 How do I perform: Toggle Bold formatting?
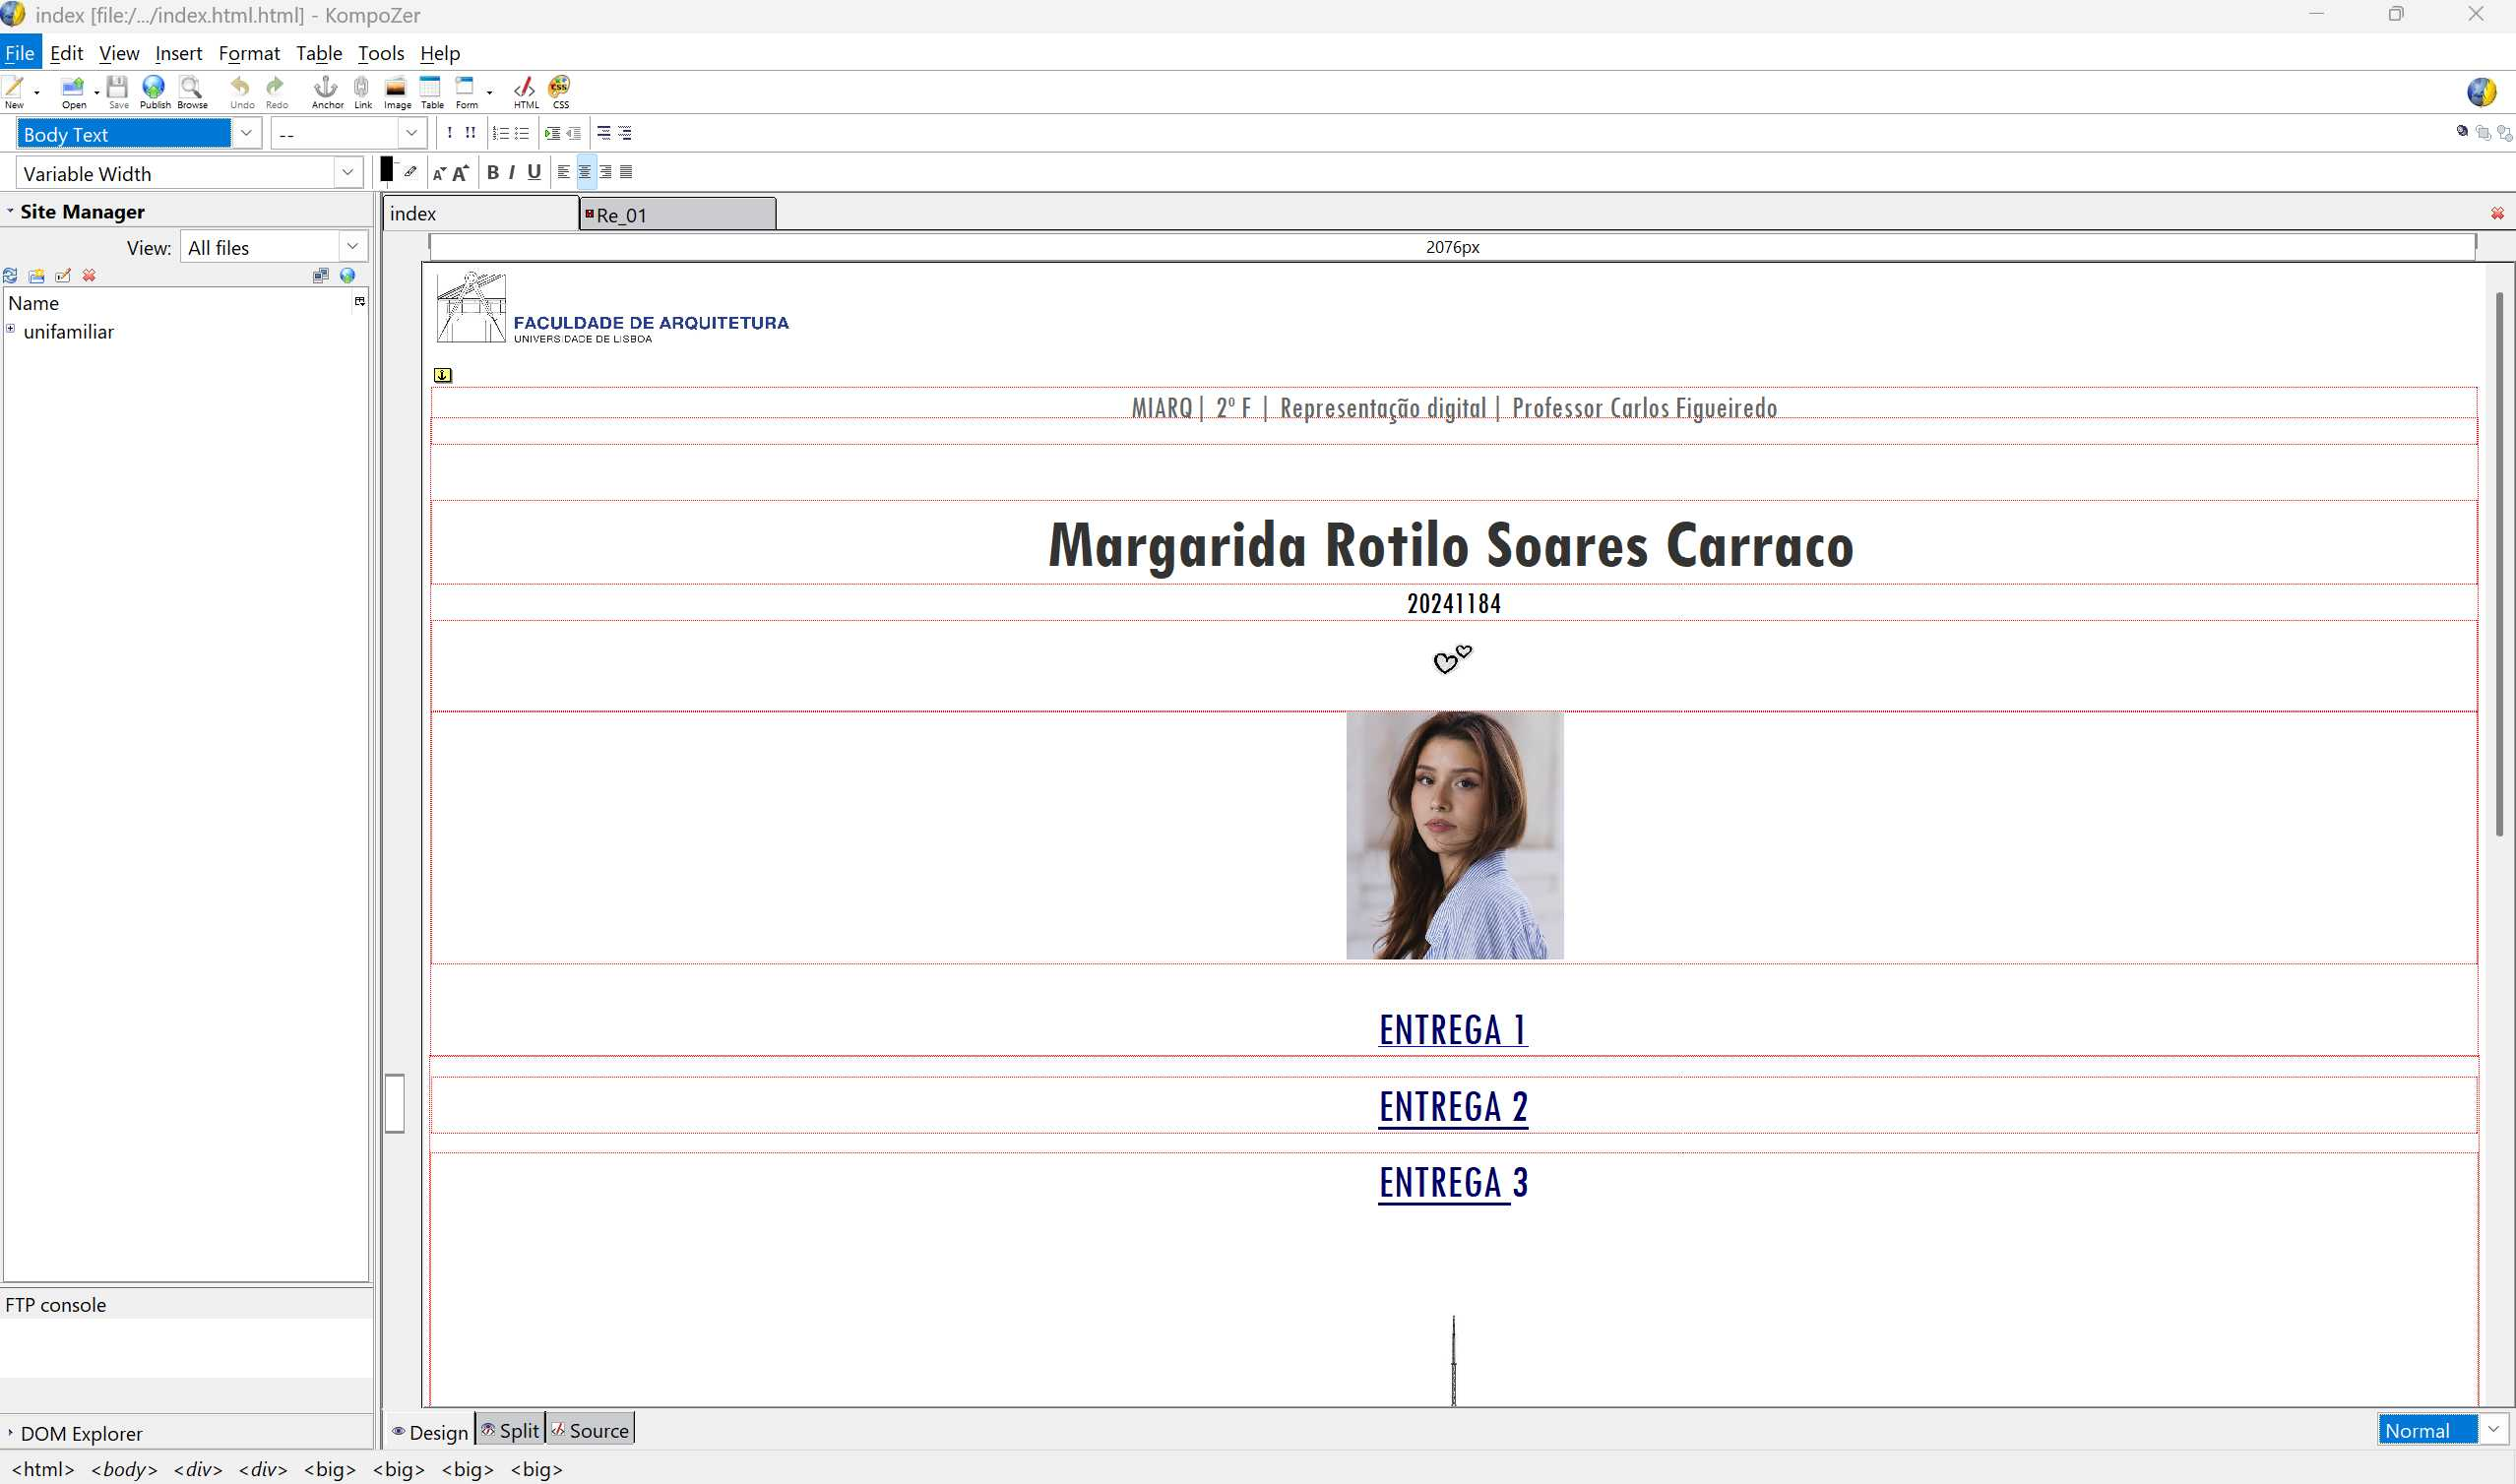492,172
